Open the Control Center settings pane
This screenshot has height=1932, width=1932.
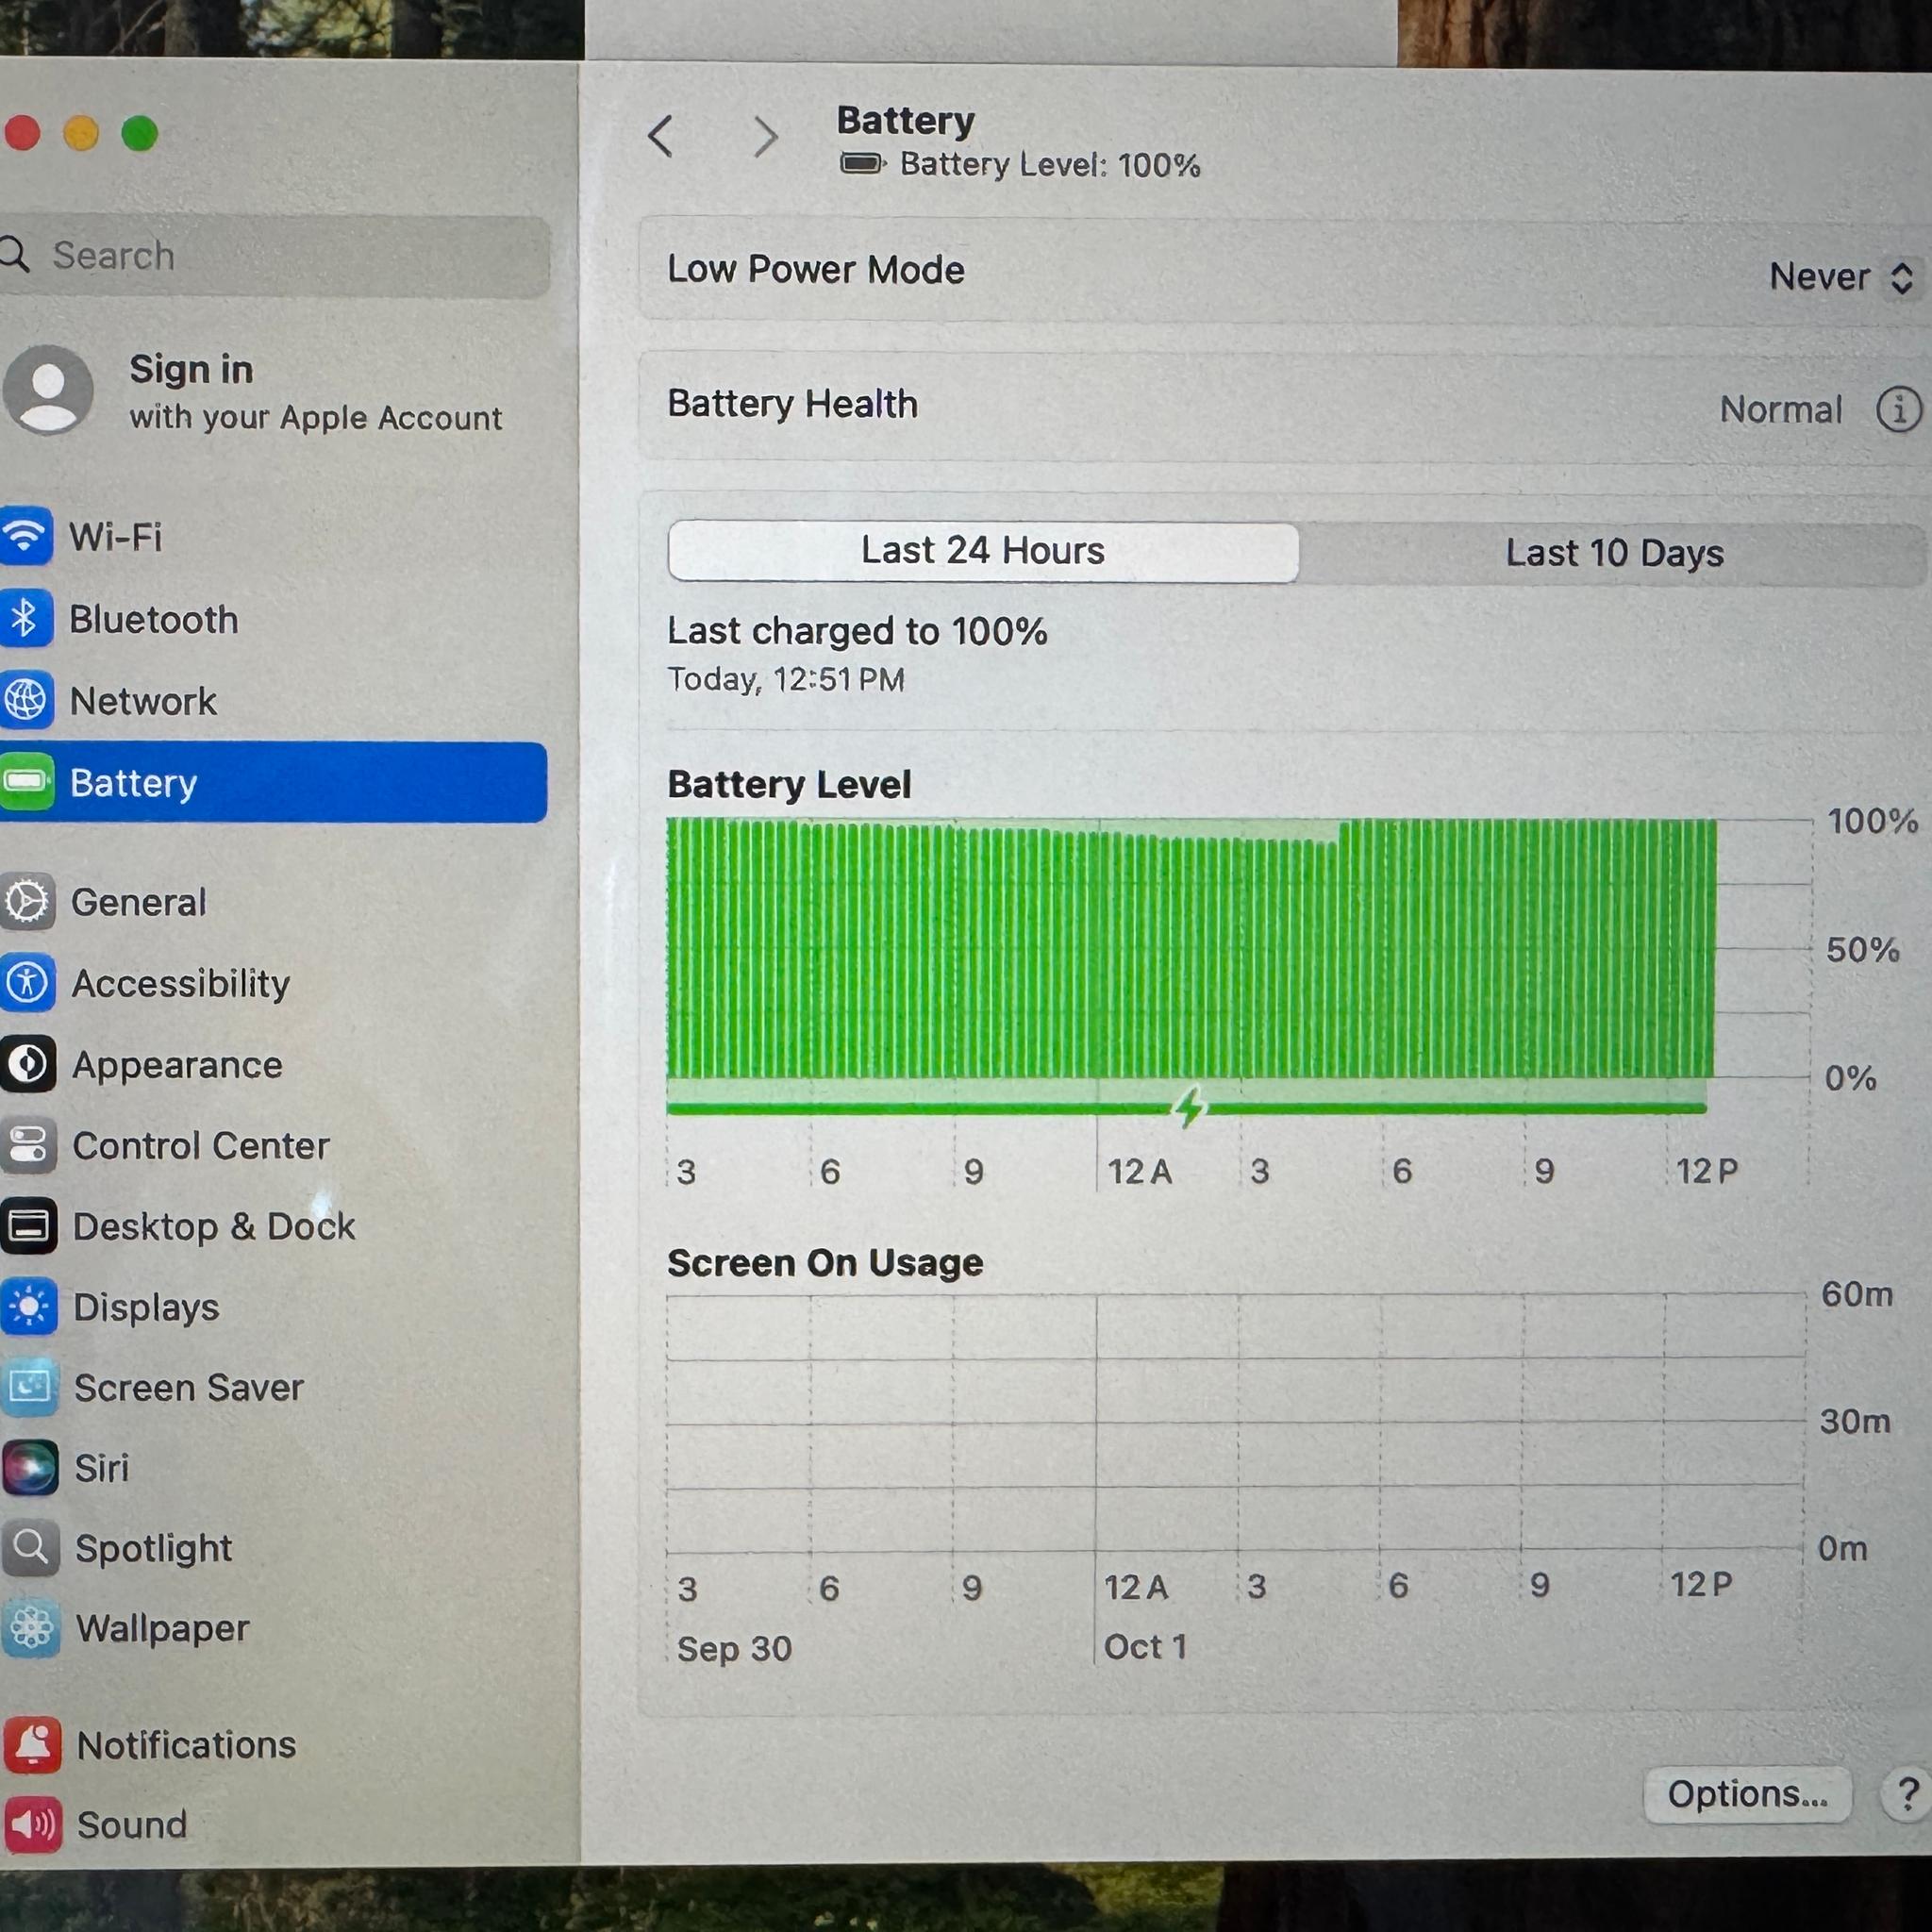(272, 1145)
